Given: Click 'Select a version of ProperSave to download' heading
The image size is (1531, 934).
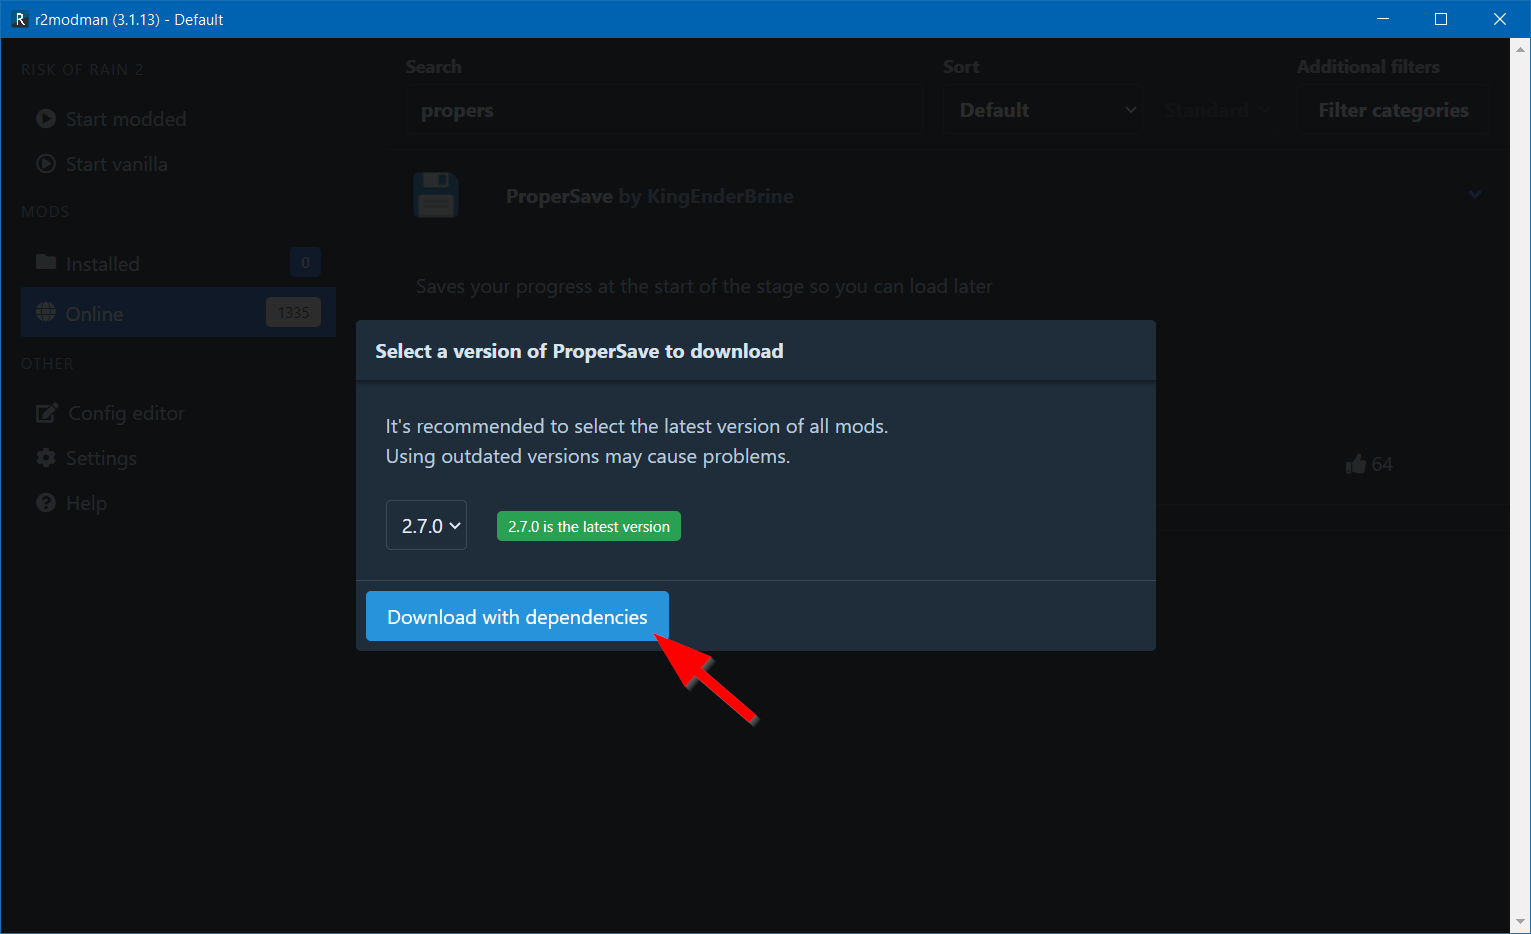Looking at the screenshot, I should click(579, 351).
